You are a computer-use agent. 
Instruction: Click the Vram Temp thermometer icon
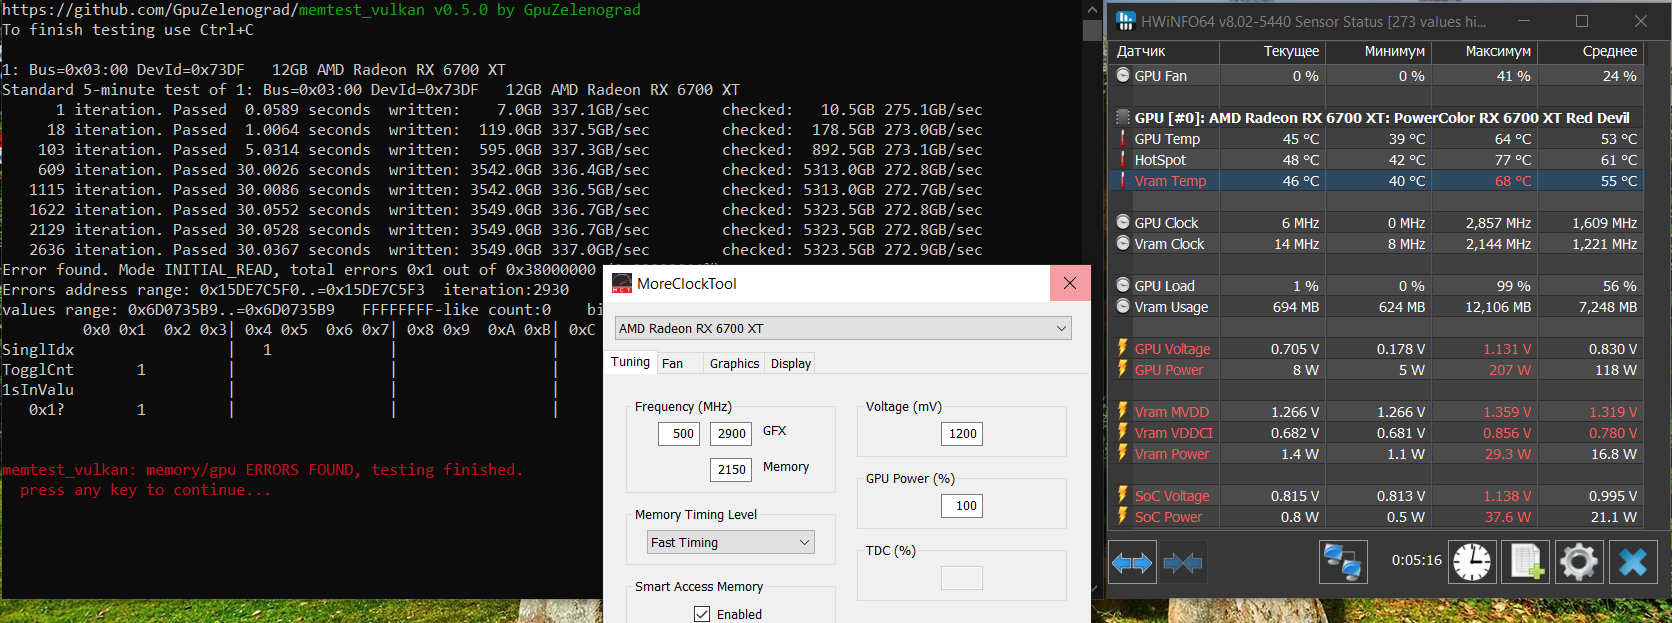(1123, 181)
